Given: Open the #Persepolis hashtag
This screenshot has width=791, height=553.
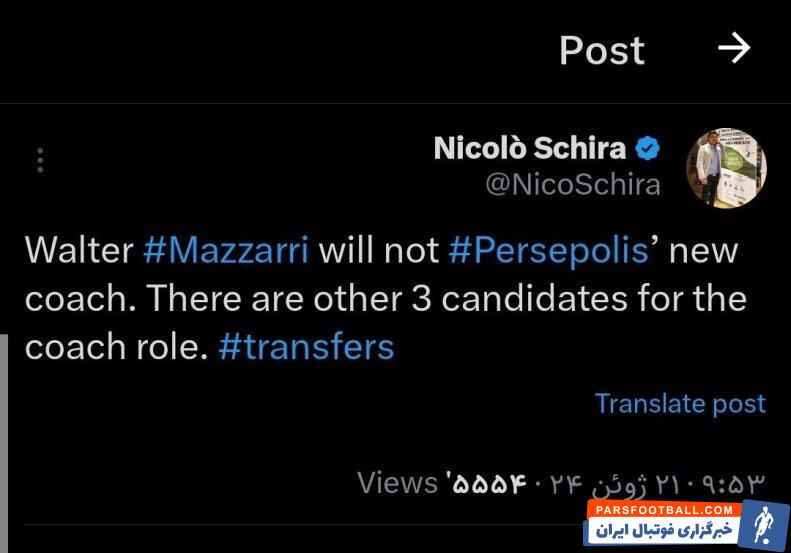Looking at the screenshot, I should coord(548,249).
